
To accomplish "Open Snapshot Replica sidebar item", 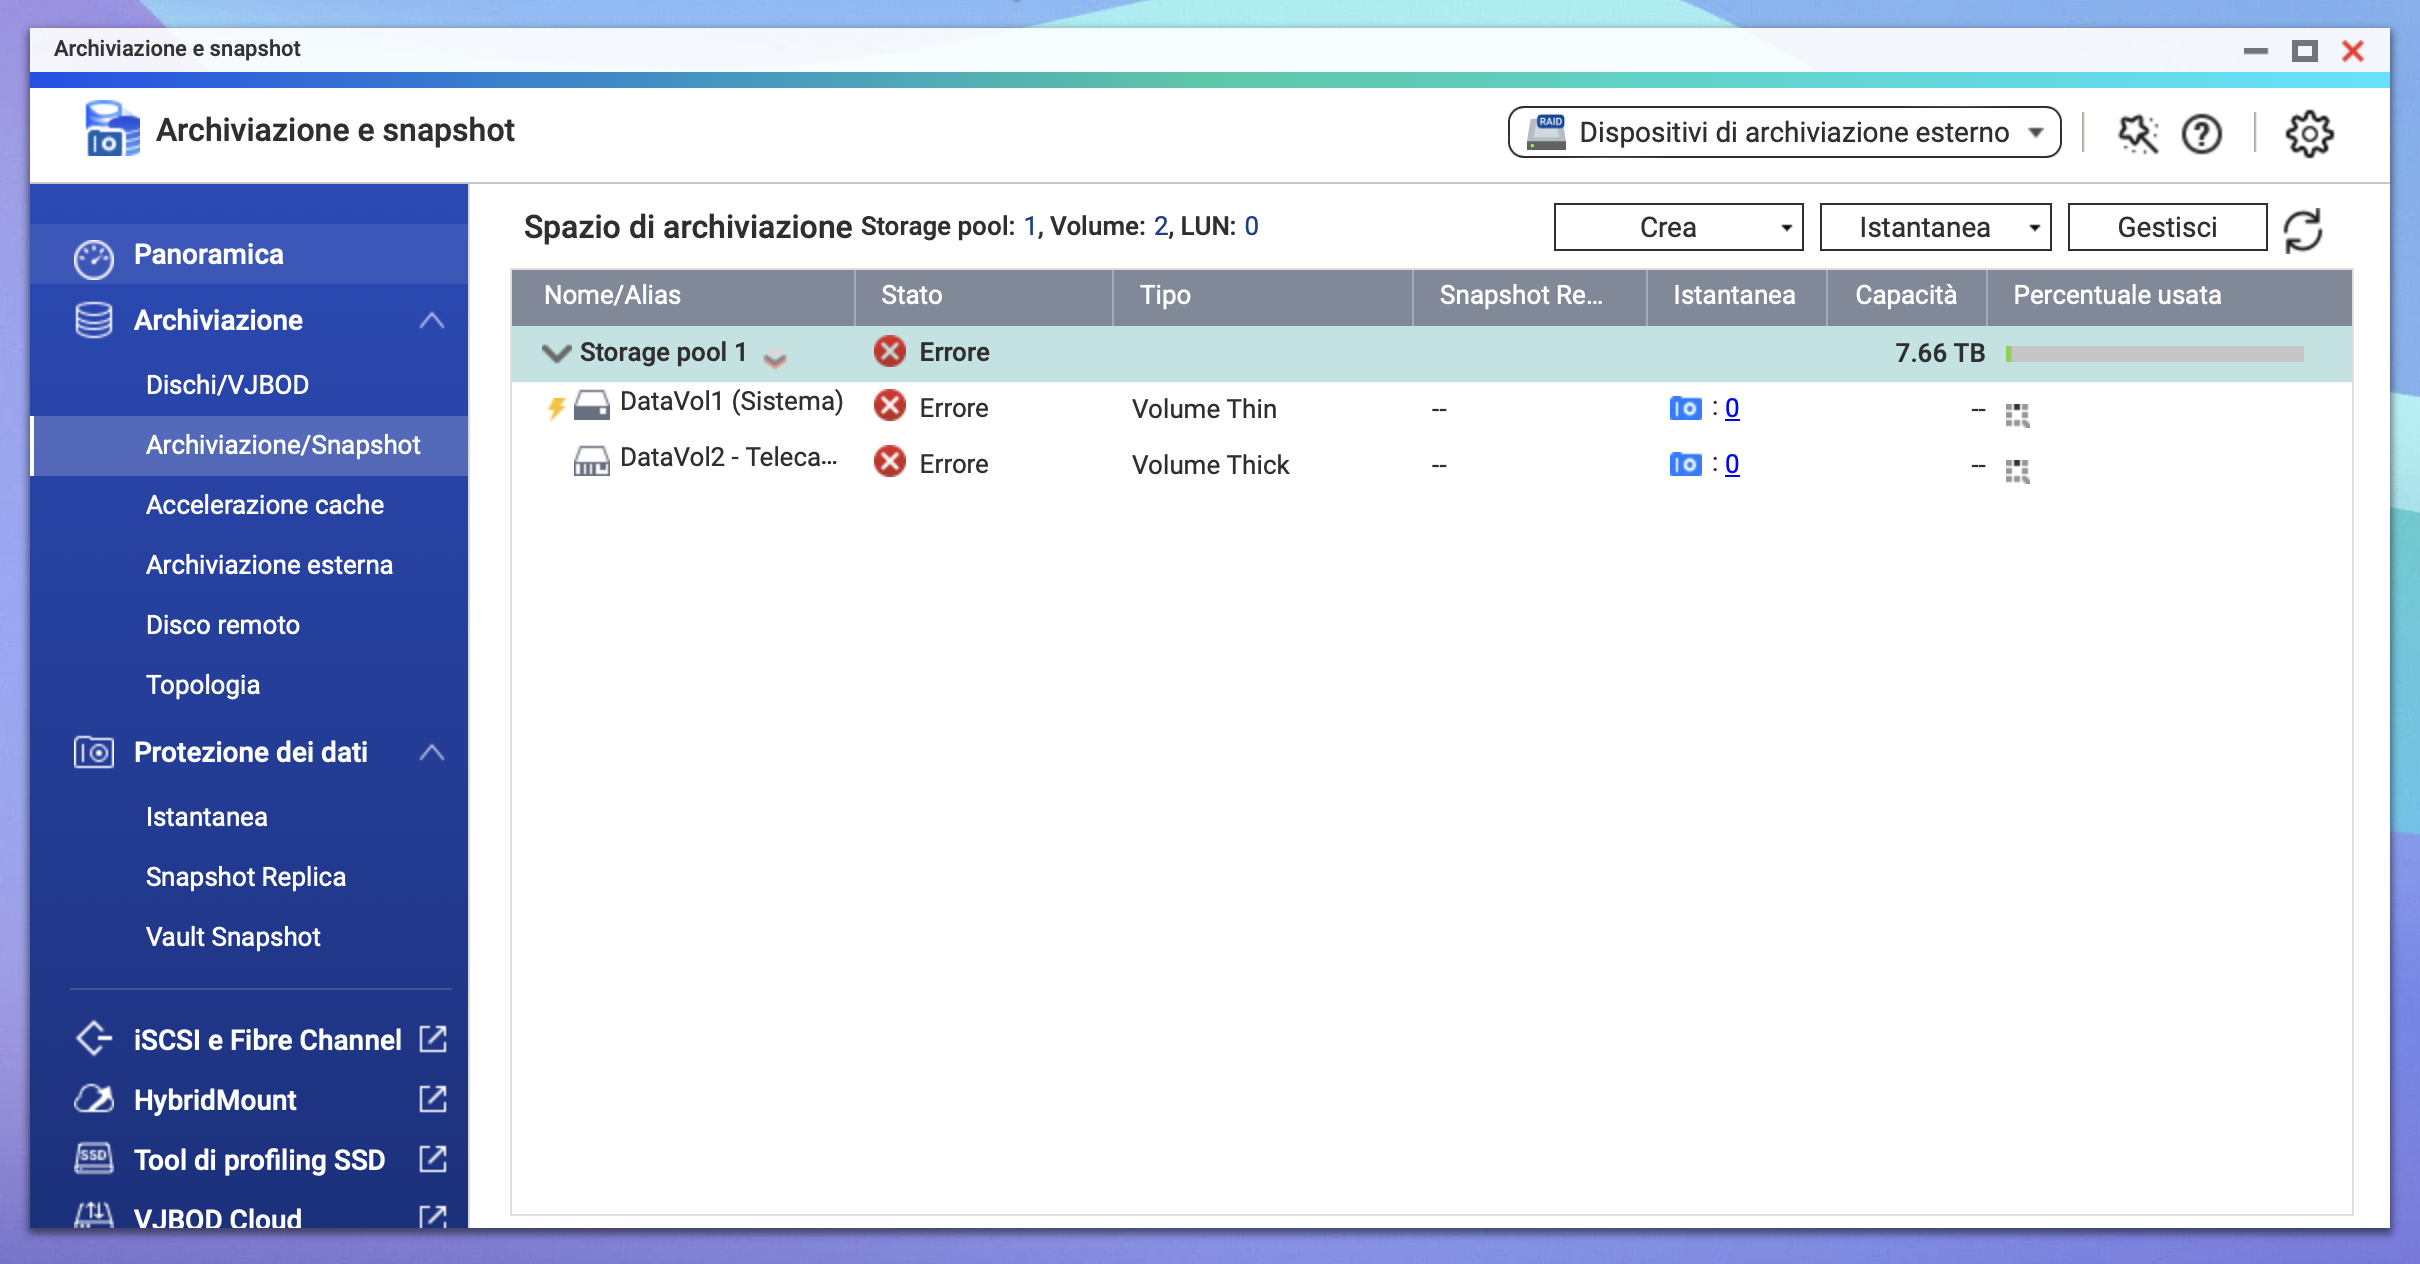I will 246,877.
